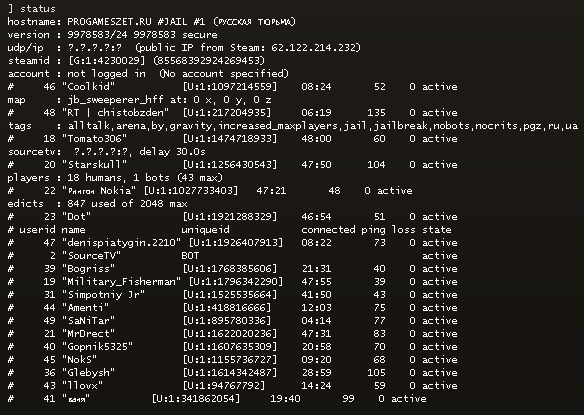Click player "denispiatygin.2210" name

click(x=121, y=243)
